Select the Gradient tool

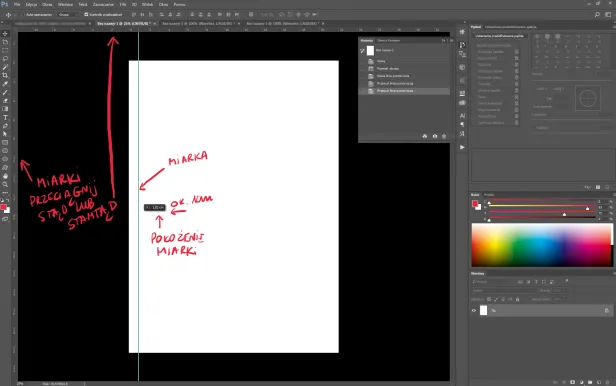[x=5, y=109]
